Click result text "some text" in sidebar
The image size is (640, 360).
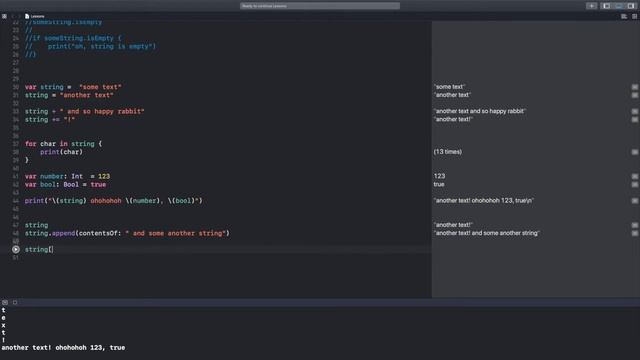(x=449, y=87)
